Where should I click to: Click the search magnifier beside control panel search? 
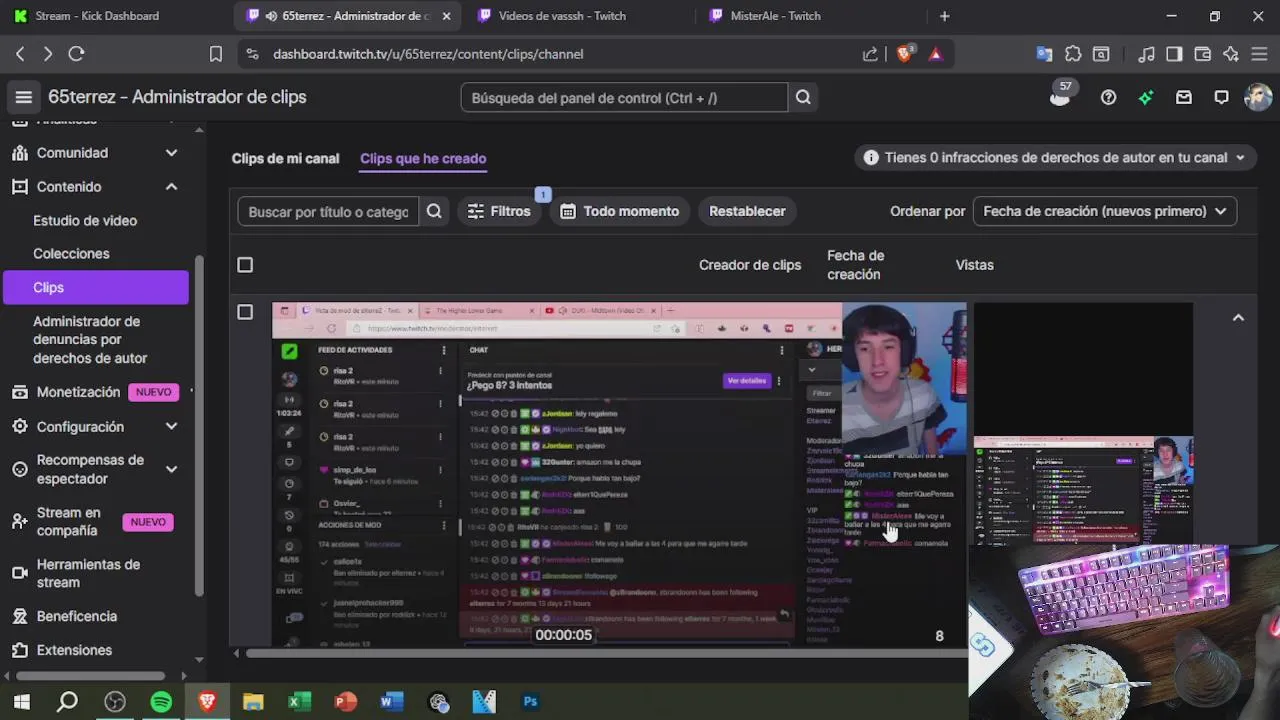[x=803, y=98]
